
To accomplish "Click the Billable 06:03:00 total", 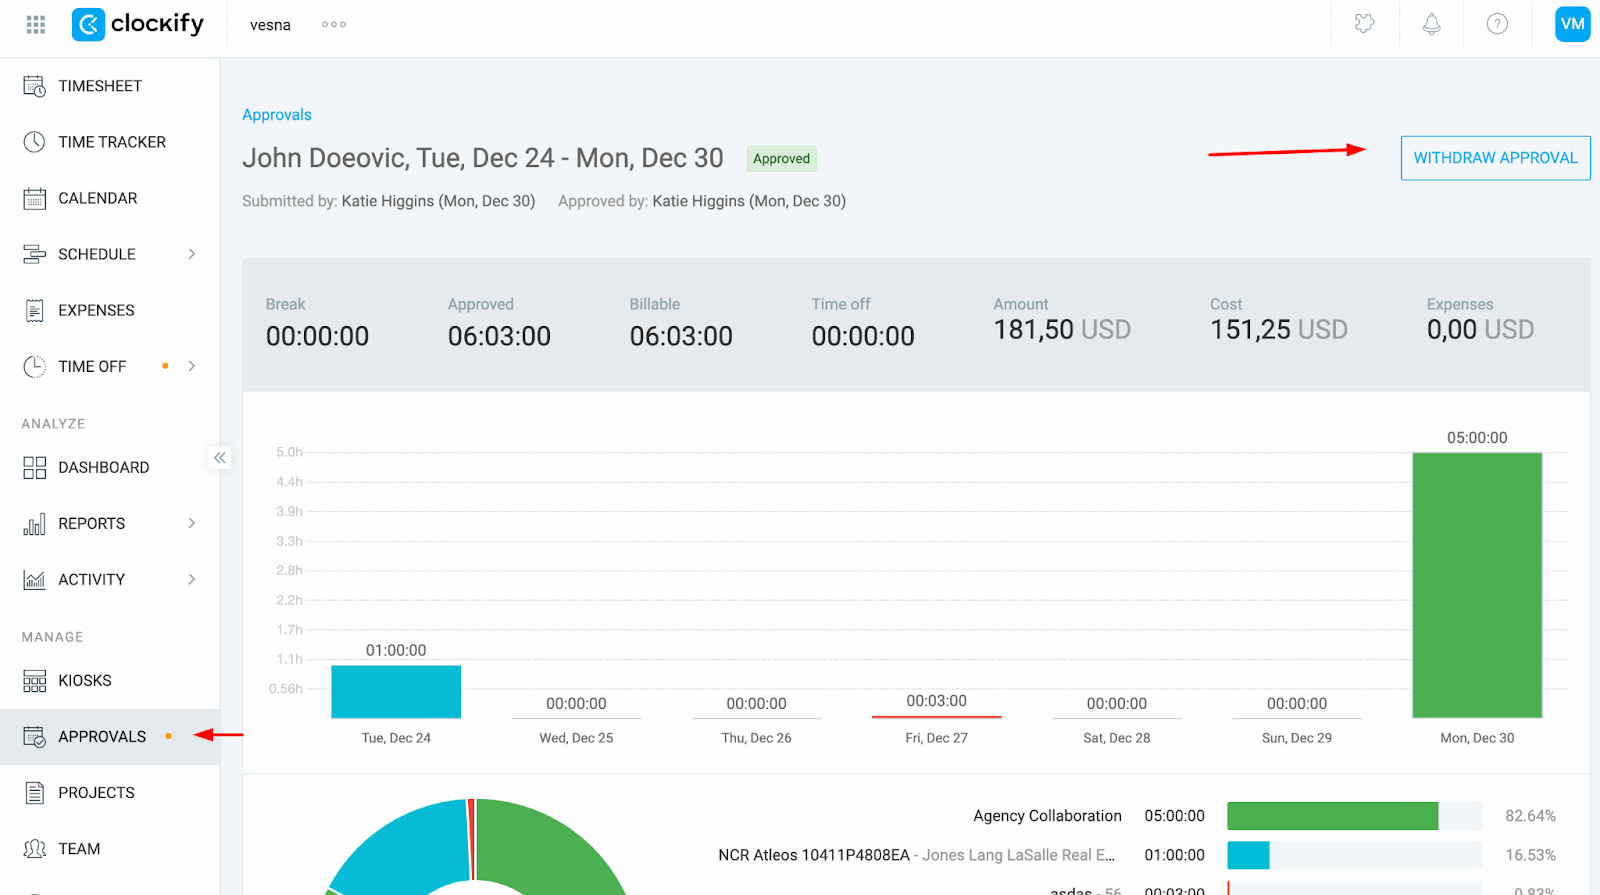I will [x=681, y=336].
